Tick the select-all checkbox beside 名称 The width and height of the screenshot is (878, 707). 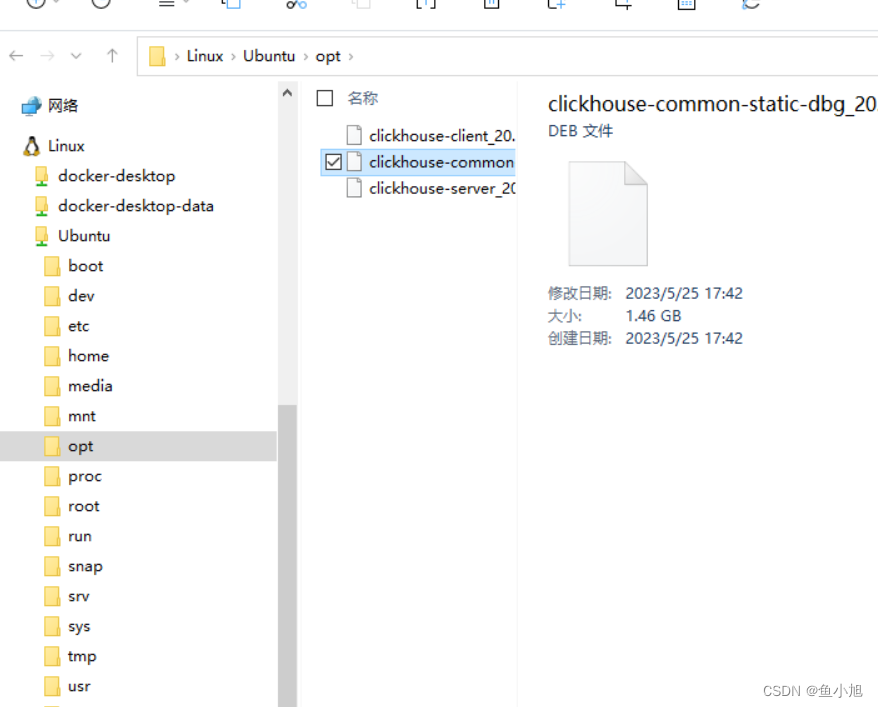(x=325, y=98)
